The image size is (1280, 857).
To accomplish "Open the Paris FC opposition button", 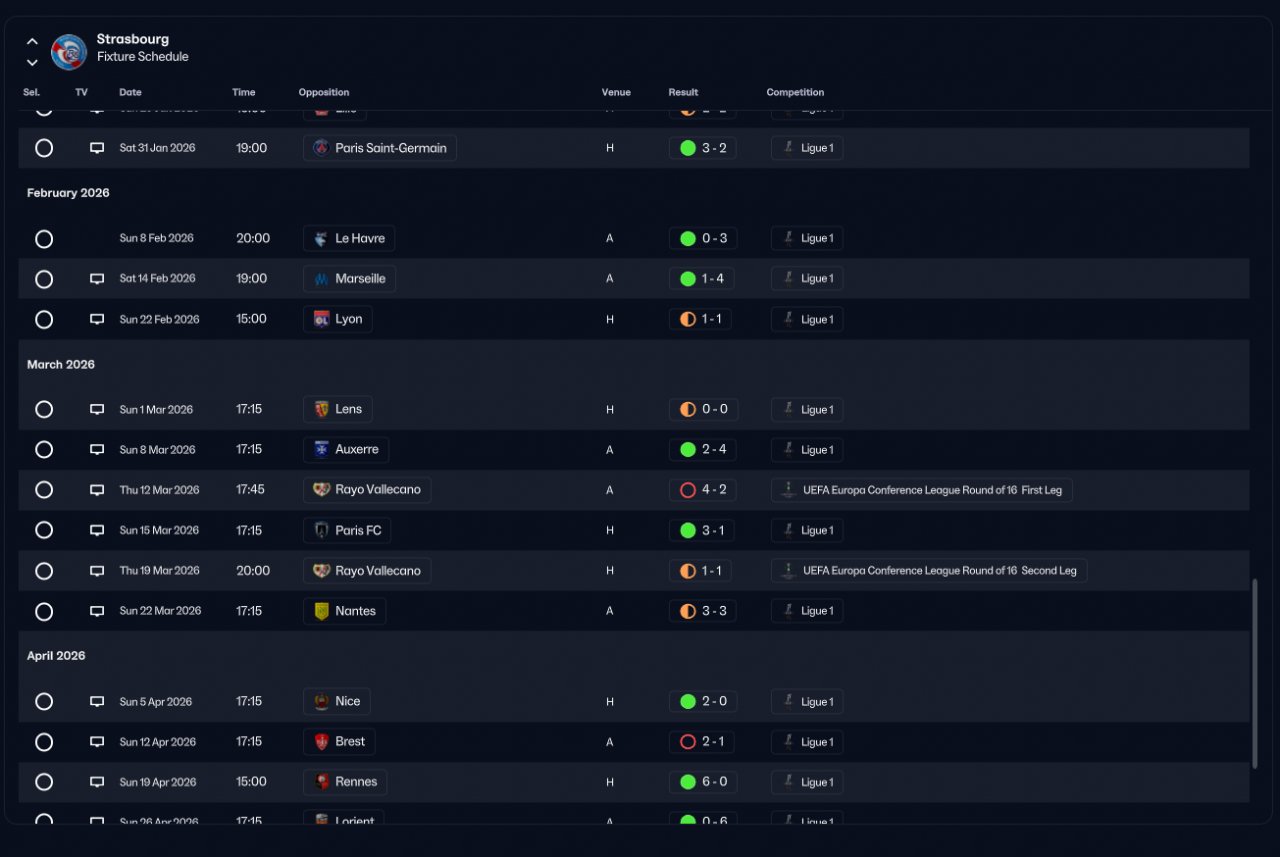I will coord(347,530).
